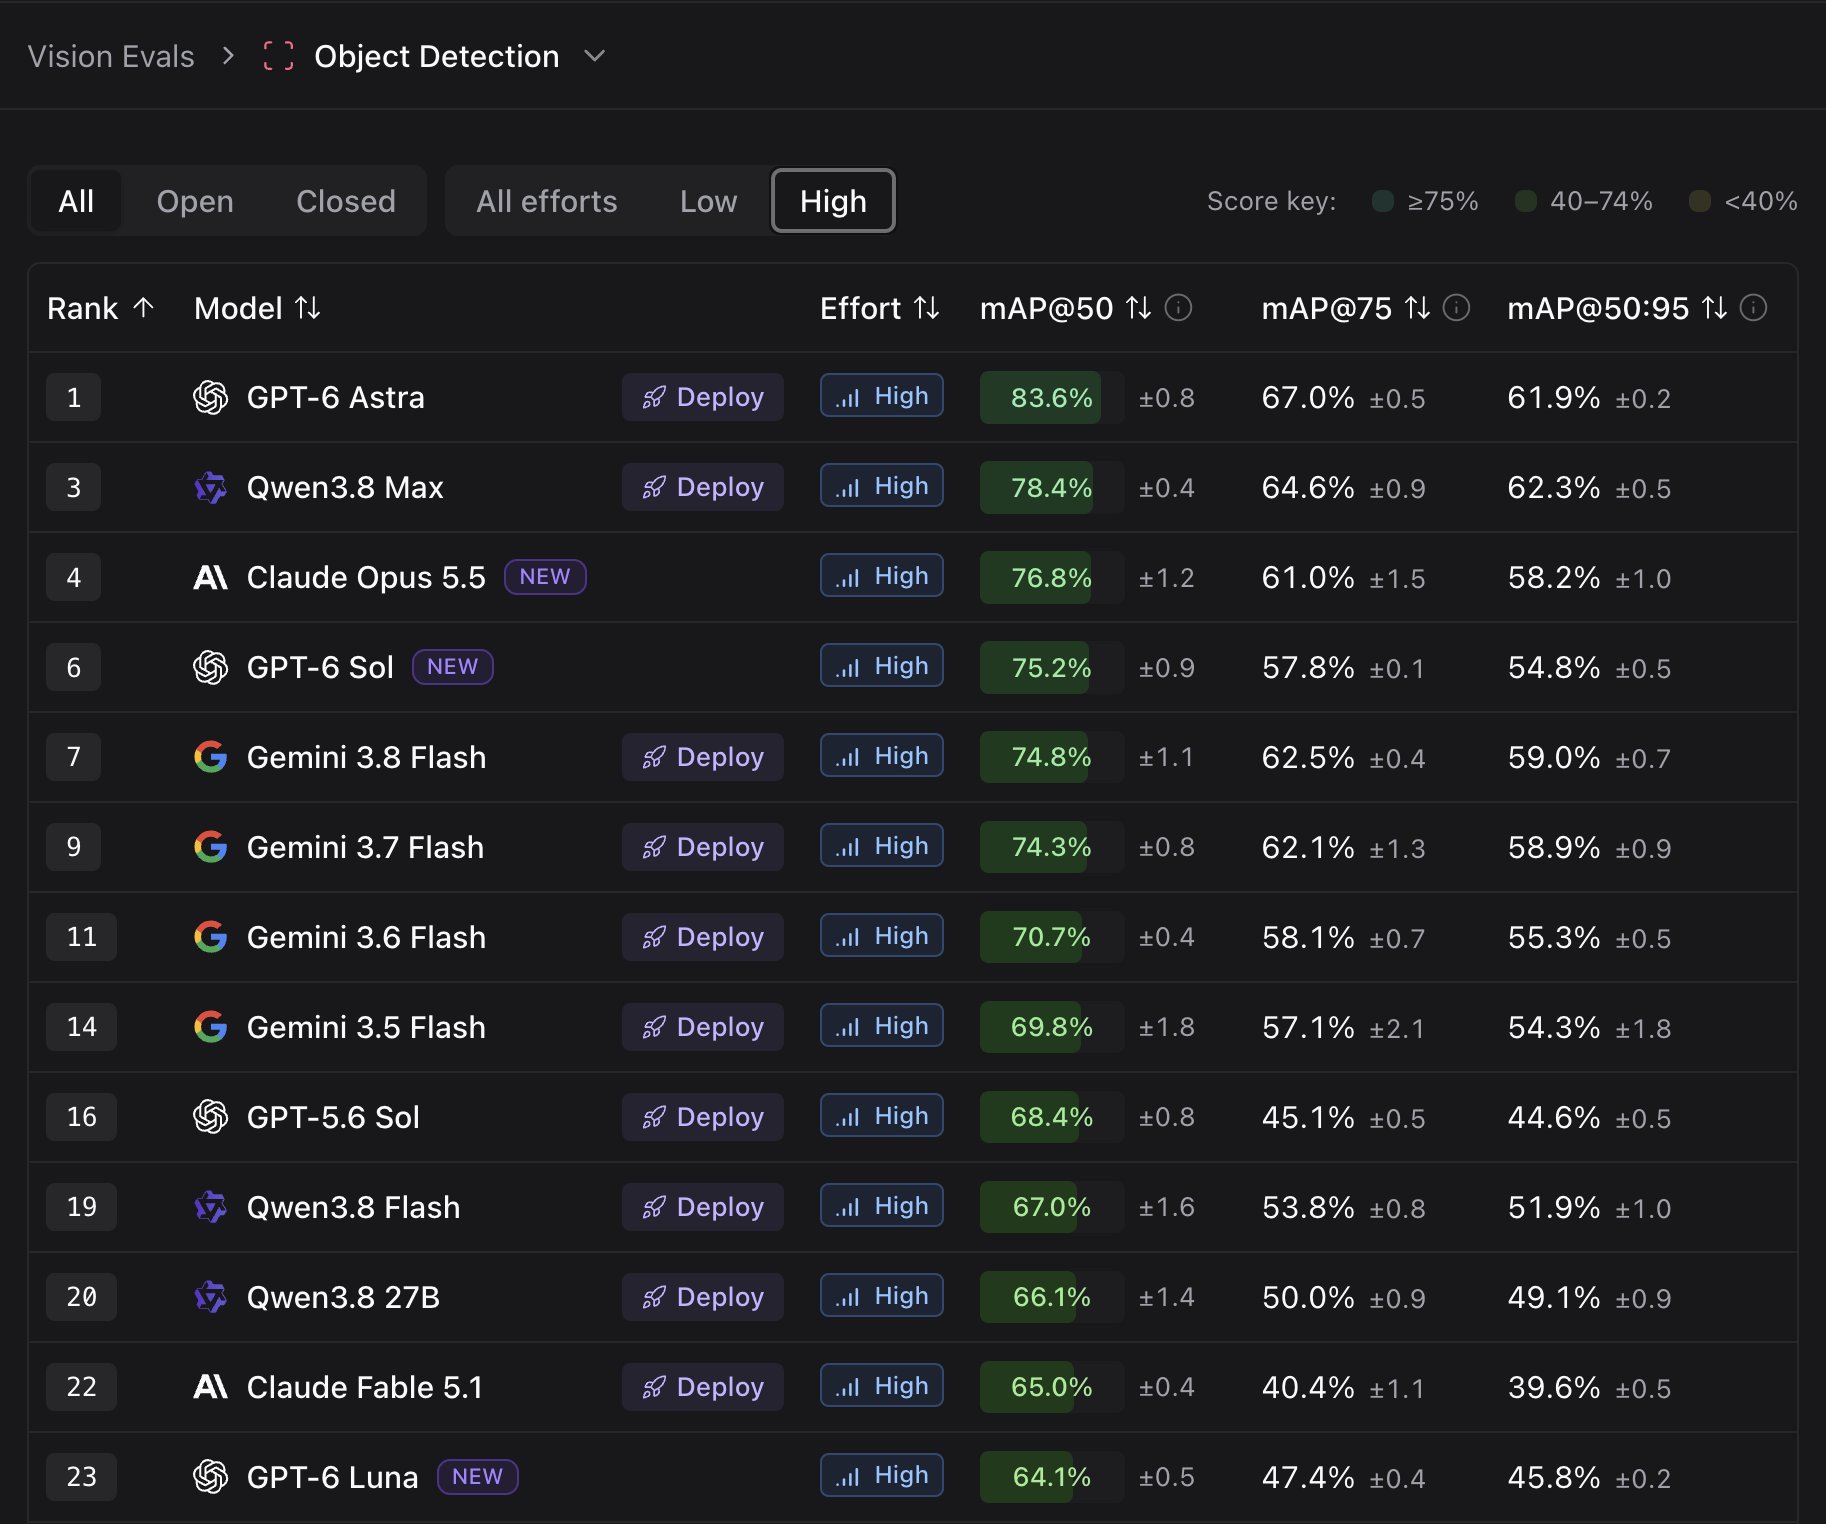1826x1524 pixels.
Task: Go to Vision Evals breadcrumb
Action: point(111,56)
